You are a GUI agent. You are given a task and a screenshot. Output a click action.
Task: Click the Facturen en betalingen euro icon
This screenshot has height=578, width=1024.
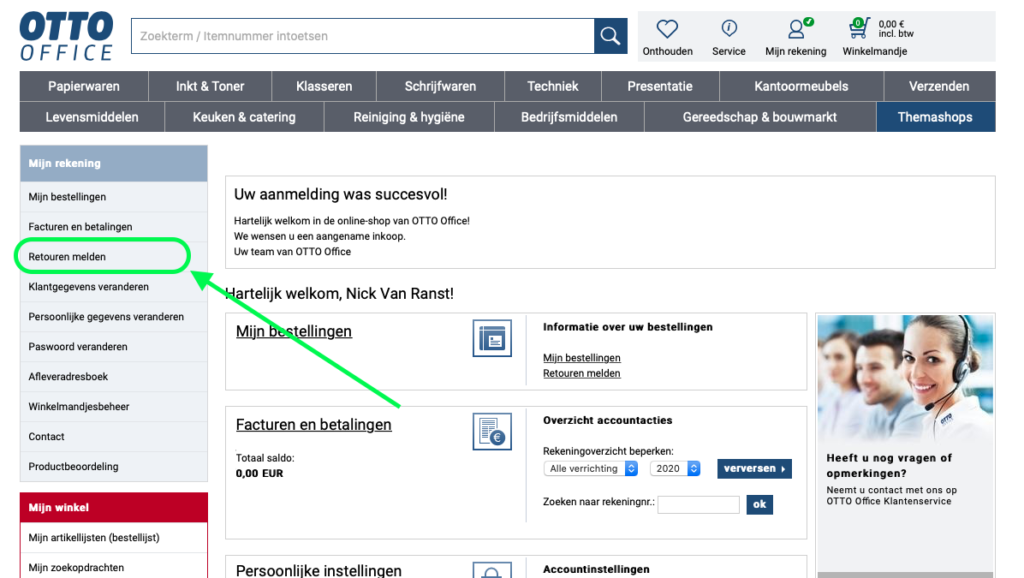click(492, 432)
